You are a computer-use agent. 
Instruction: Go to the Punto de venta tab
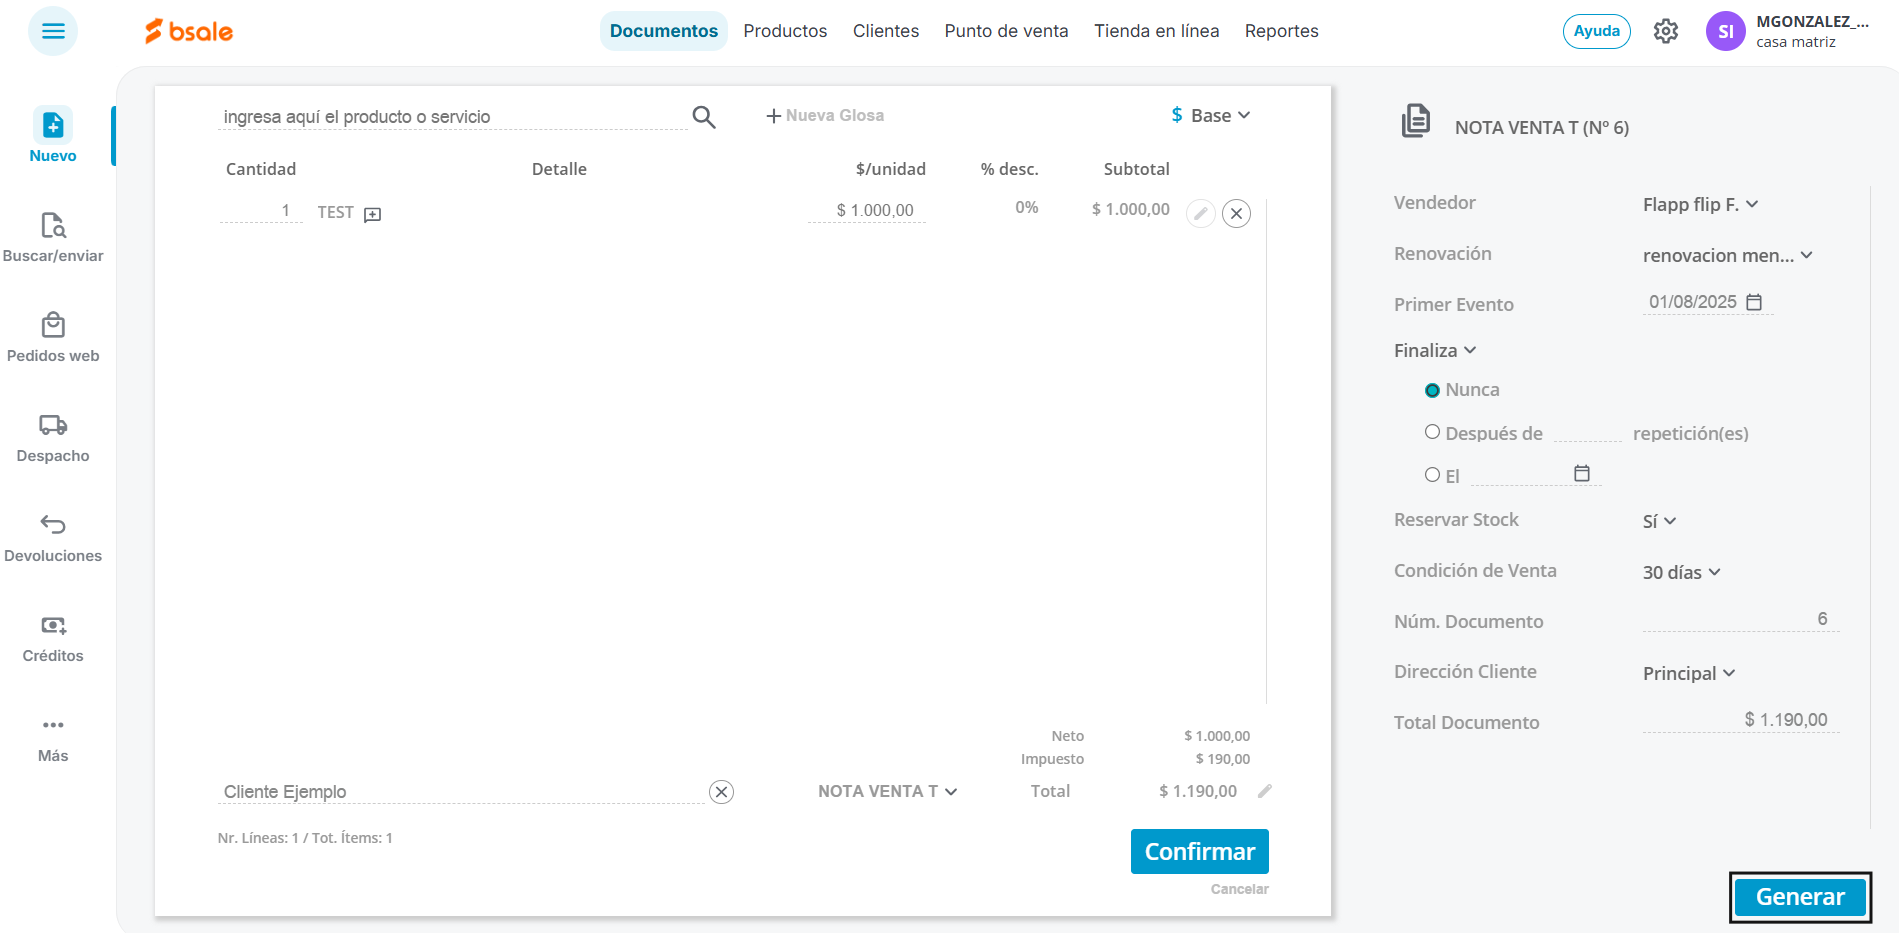(x=1006, y=31)
